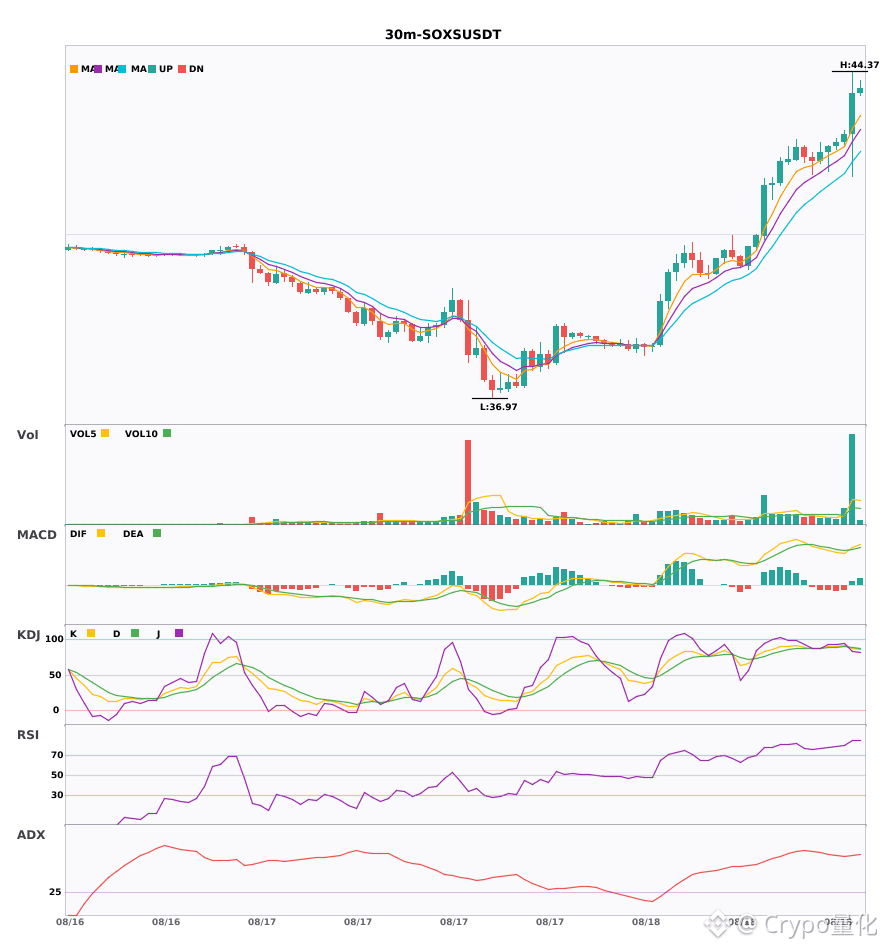Click the yellow K legend swatch

click(x=91, y=633)
